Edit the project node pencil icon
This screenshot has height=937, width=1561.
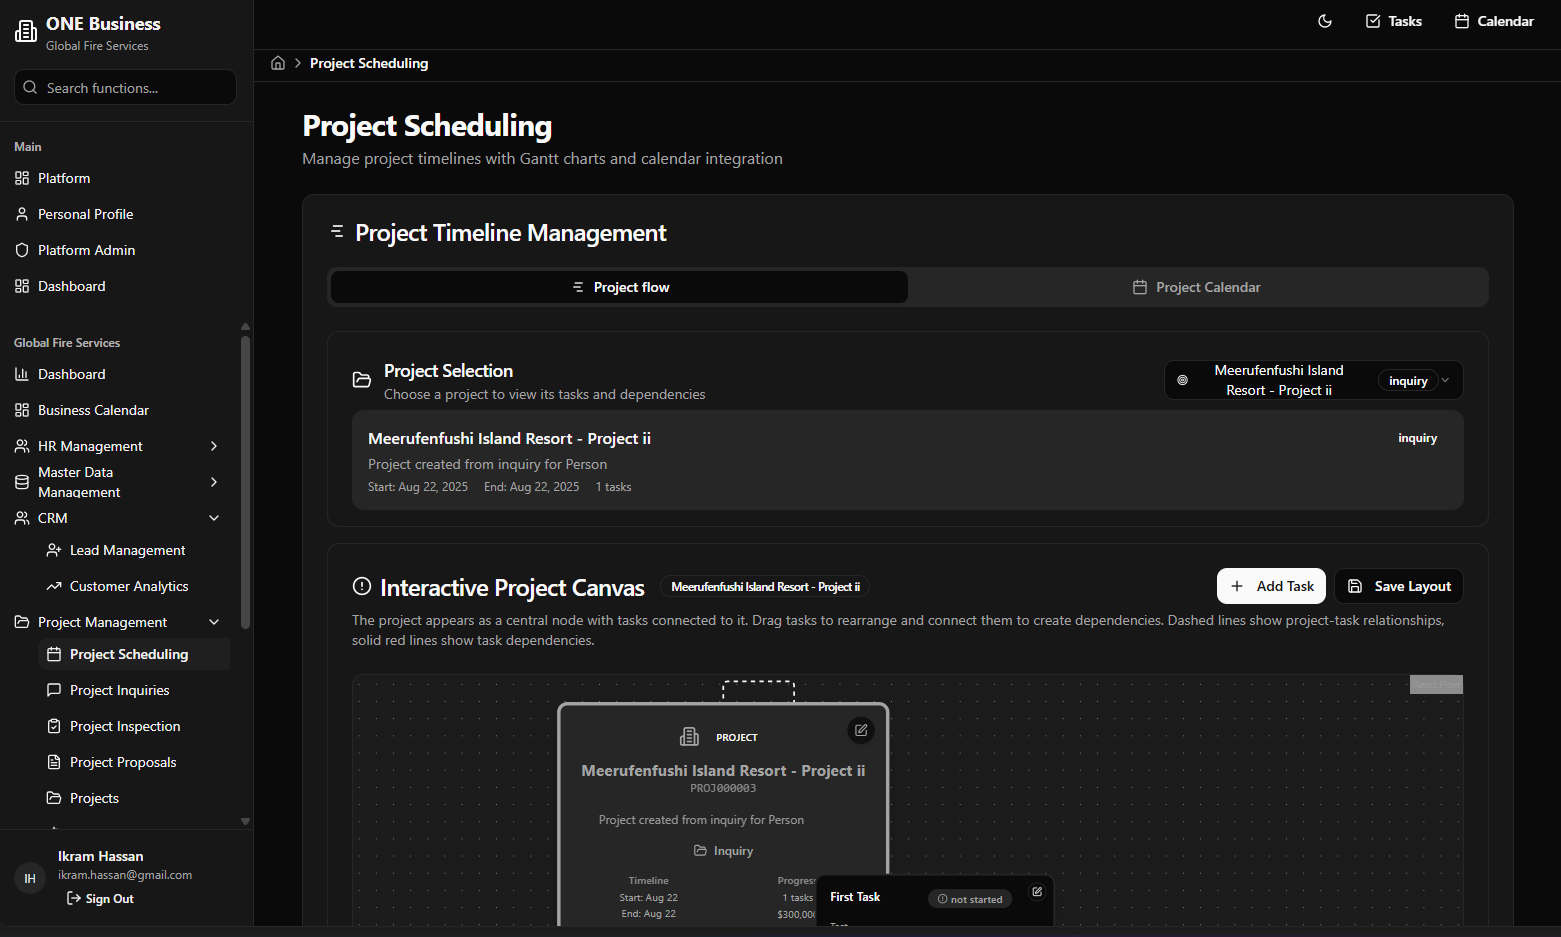point(861,730)
